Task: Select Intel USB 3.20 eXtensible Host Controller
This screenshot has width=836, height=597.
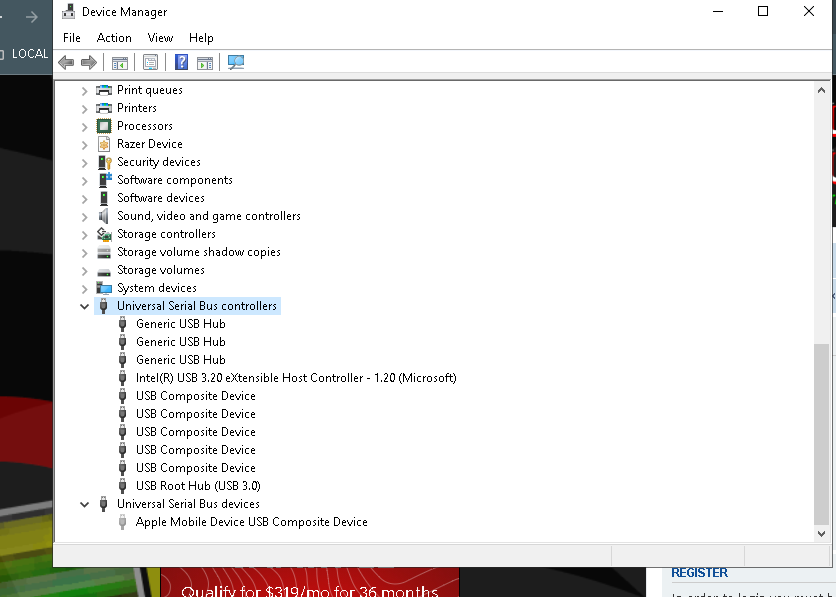Action: [x=295, y=378]
